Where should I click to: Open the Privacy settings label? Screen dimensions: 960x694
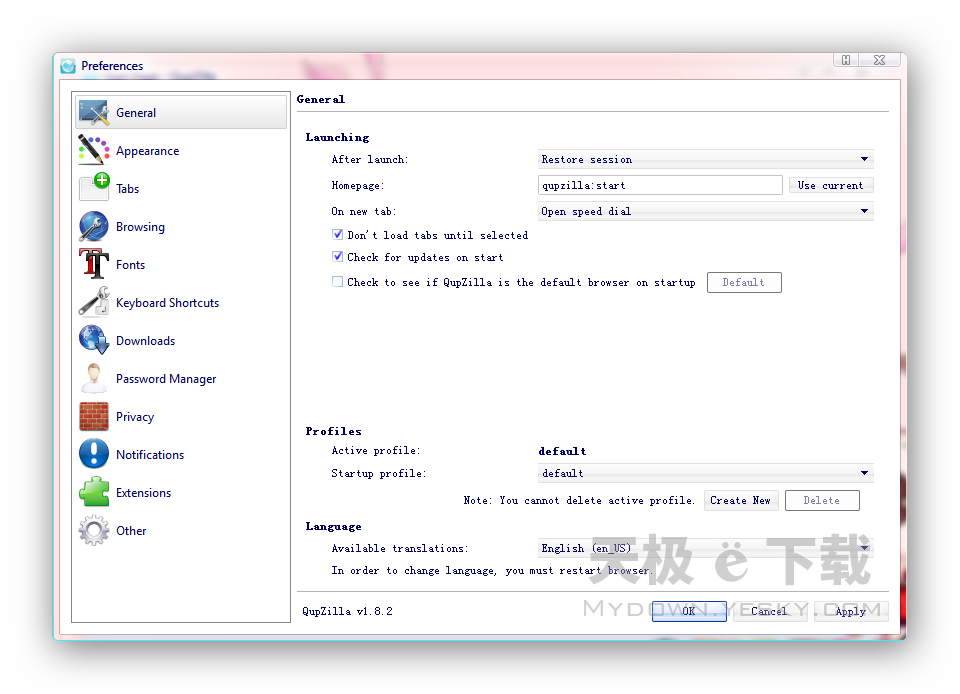135,417
